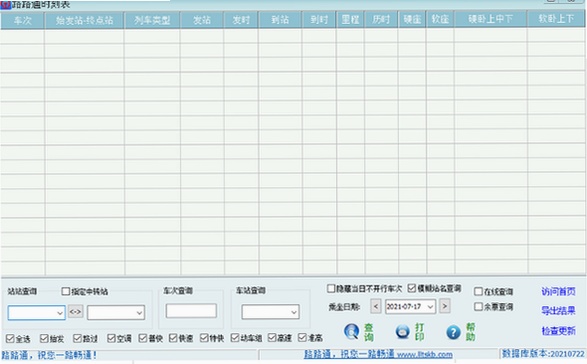Toggle the 高速 checkbox
The width and height of the screenshot is (587, 364).
pos(272,338)
